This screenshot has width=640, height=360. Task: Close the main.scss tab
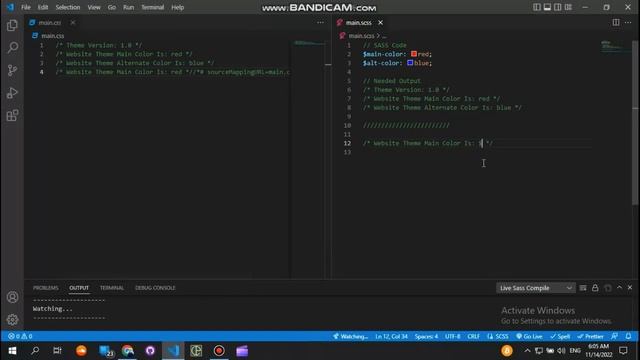[380, 22]
